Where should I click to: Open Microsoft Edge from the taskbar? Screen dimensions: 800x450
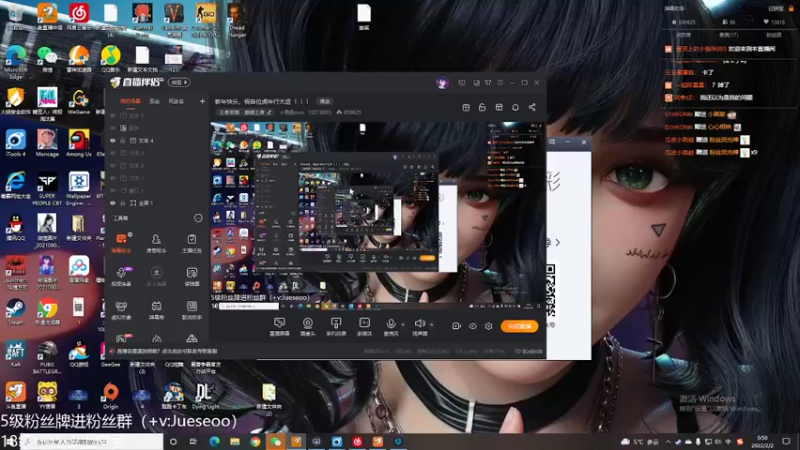[x=214, y=442]
